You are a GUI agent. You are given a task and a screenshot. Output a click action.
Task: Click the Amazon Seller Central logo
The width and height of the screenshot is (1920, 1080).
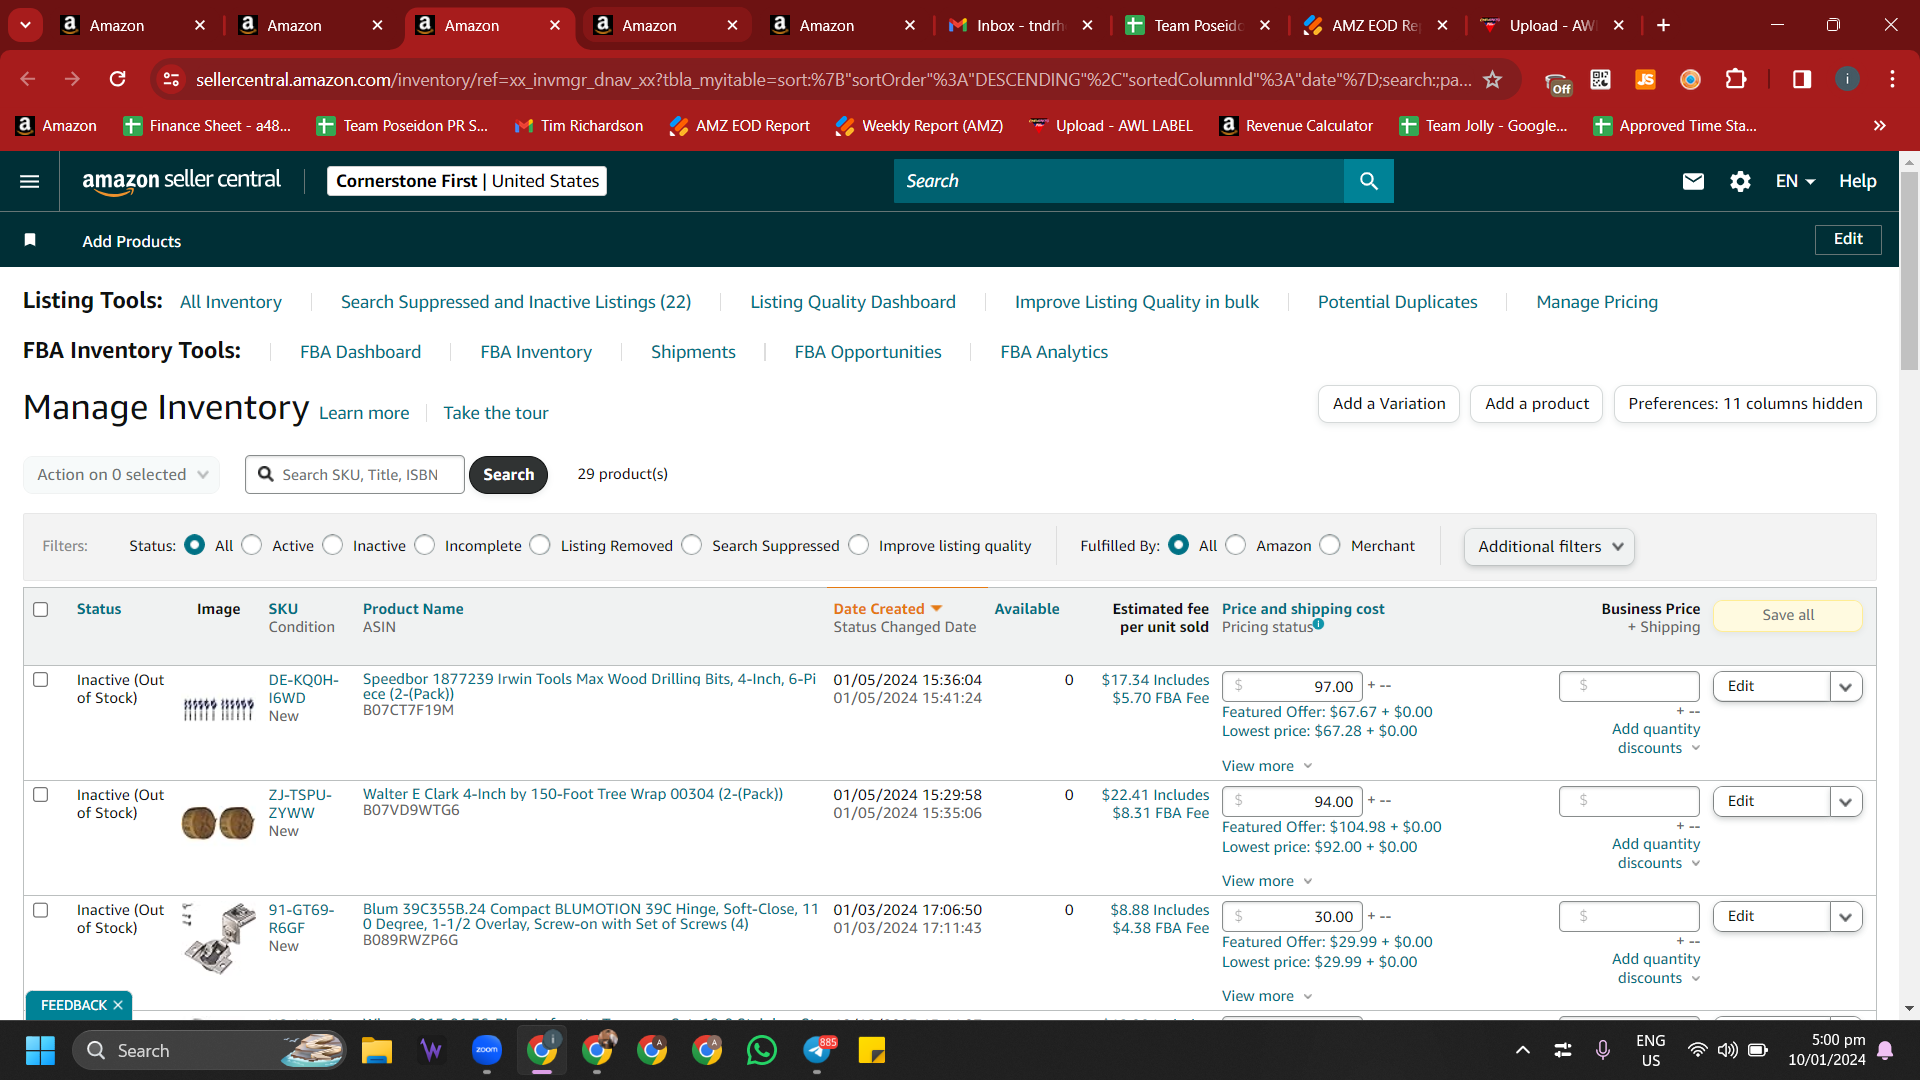coord(181,181)
